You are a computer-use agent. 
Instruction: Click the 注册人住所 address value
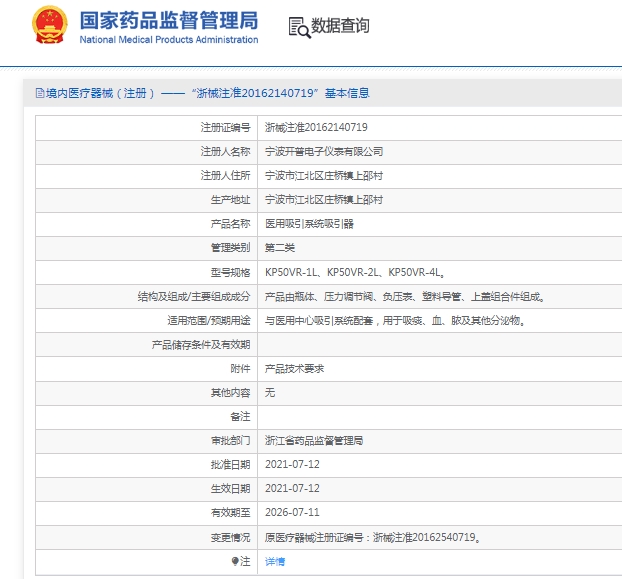tap(324, 176)
